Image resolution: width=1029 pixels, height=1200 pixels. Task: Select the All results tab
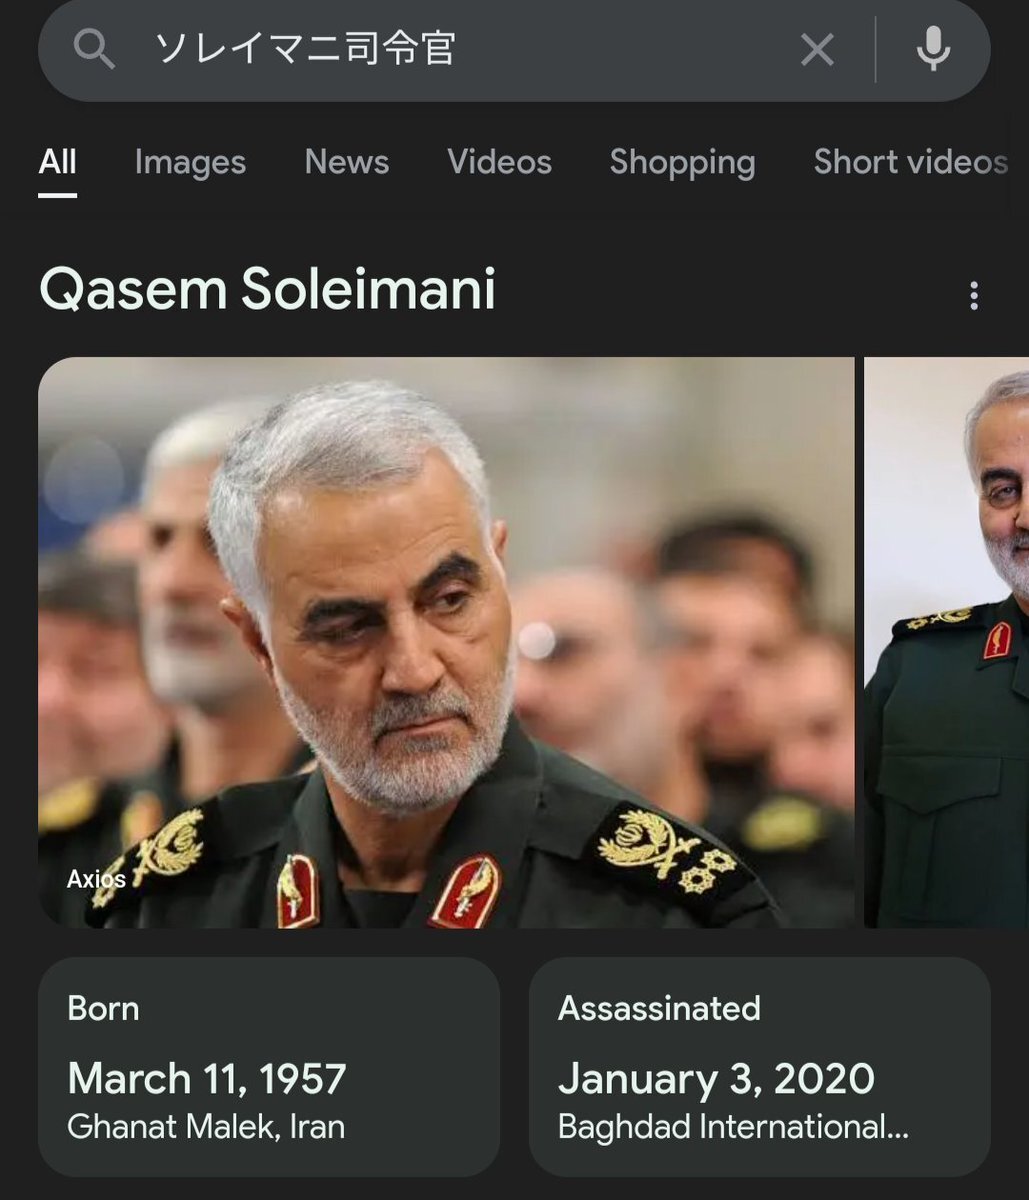(x=58, y=162)
